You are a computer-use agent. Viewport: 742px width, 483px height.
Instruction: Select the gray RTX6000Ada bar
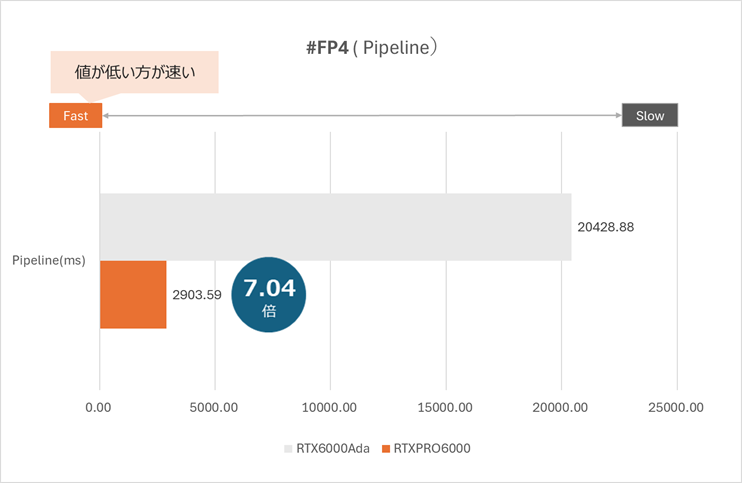tap(335, 227)
